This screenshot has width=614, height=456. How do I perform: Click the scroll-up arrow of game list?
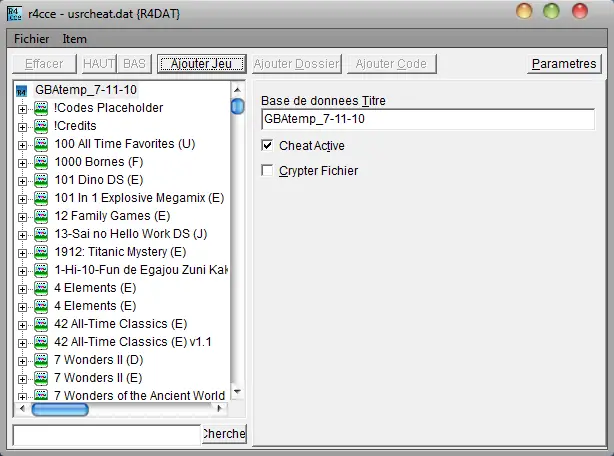click(237, 90)
